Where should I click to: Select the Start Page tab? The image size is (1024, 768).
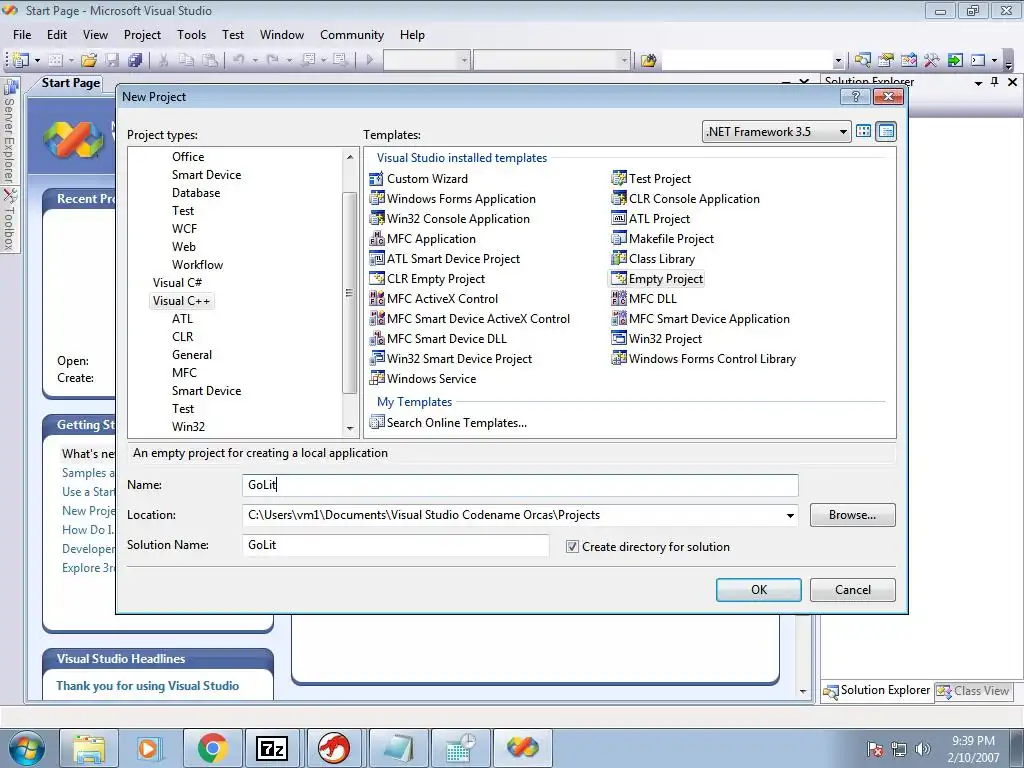point(71,83)
